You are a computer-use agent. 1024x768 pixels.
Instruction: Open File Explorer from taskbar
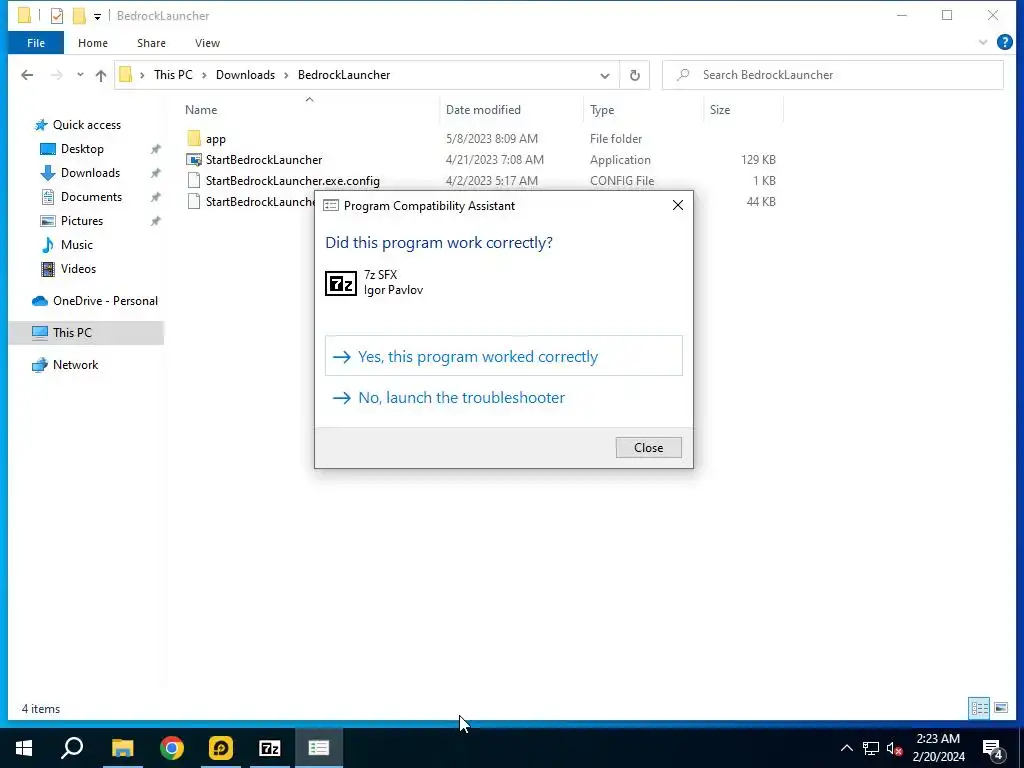pos(122,748)
